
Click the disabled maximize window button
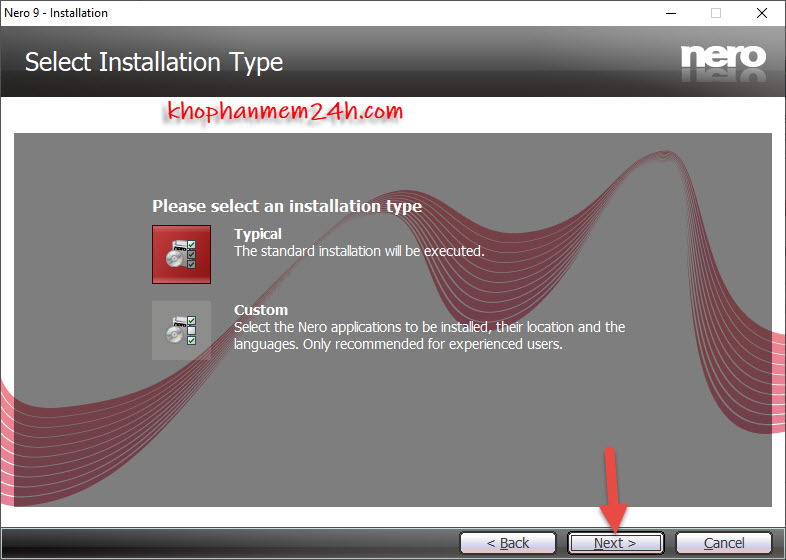point(716,13)
